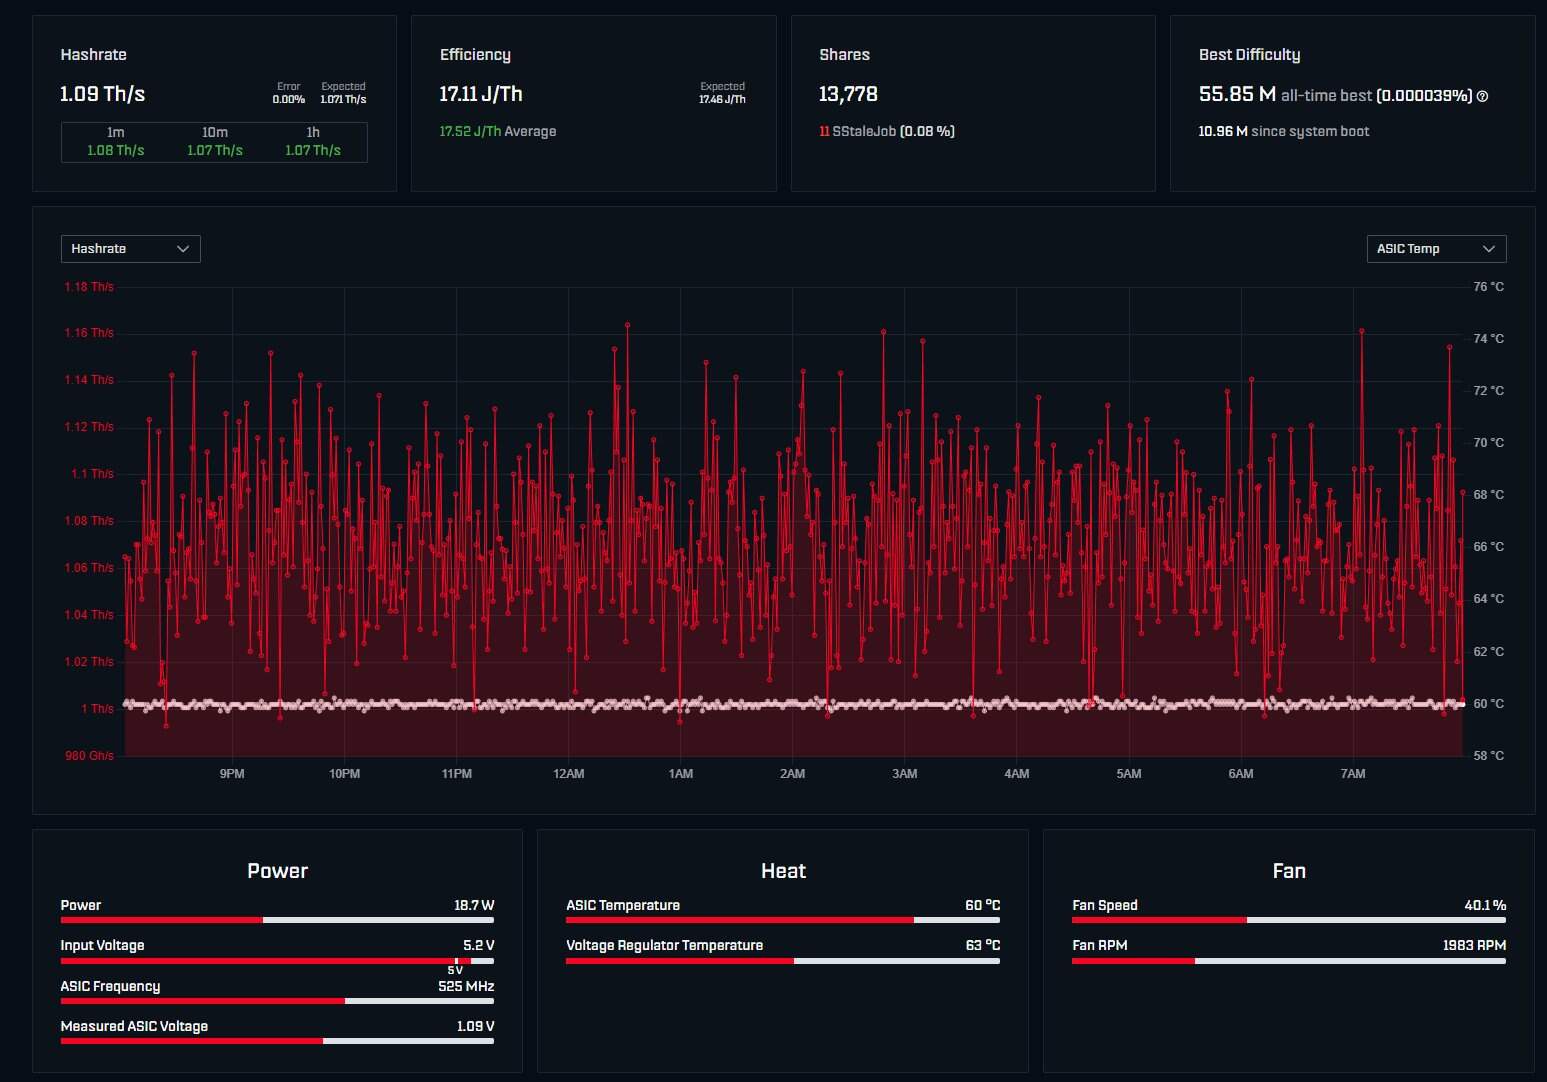Click the 17.52 J/Th Average efficiency text
The height and width of the screenshot is (1082, 1547).
click(x=497, y=131)
